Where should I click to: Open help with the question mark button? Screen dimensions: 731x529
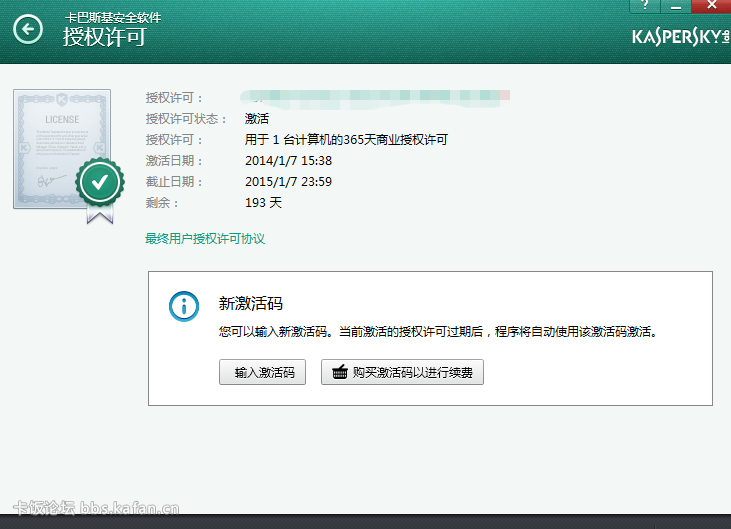pos(645,6)
